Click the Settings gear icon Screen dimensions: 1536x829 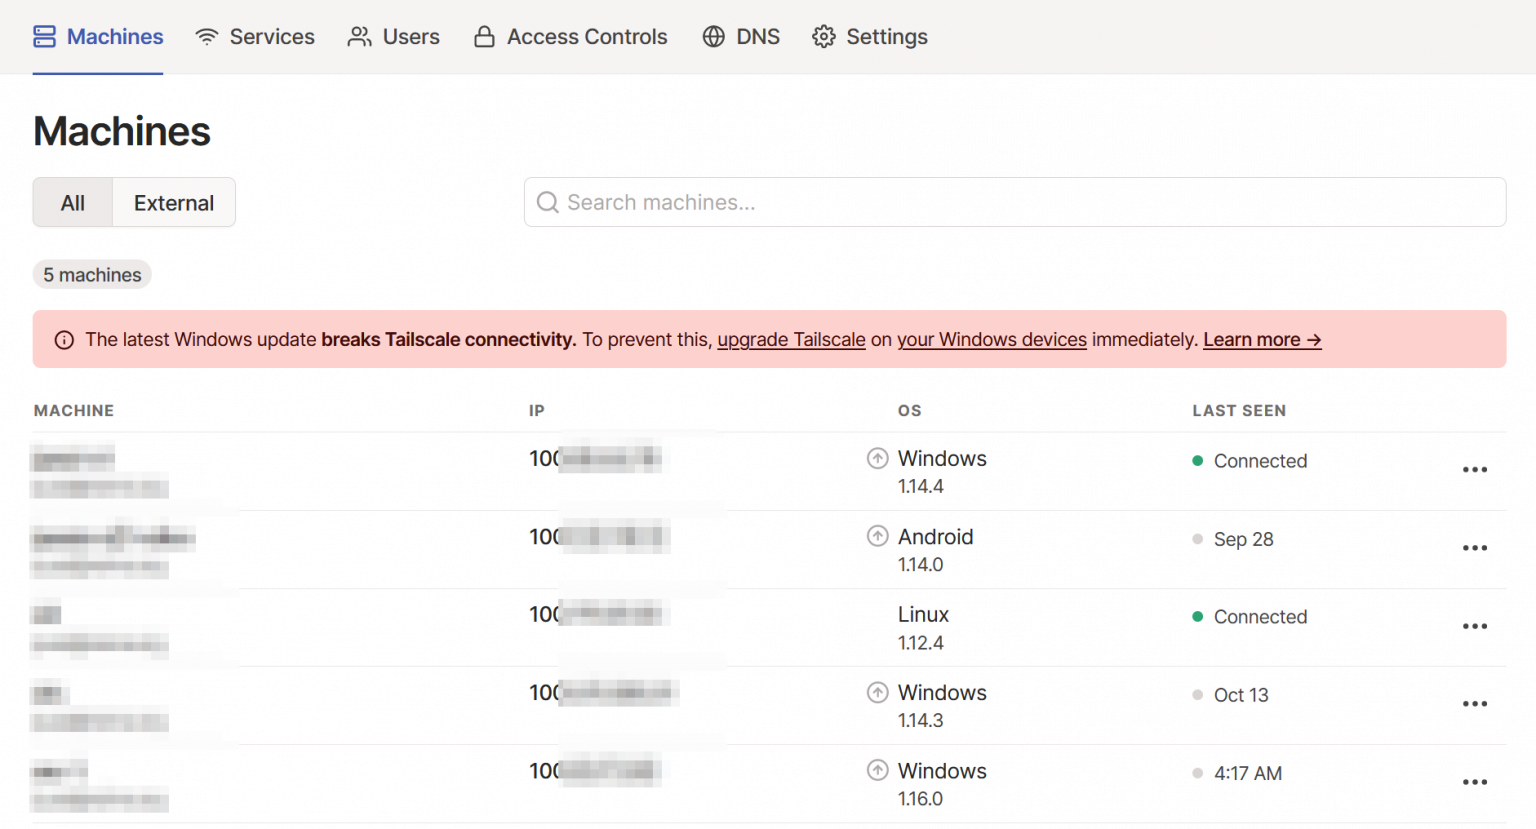(x=824, y=37)
